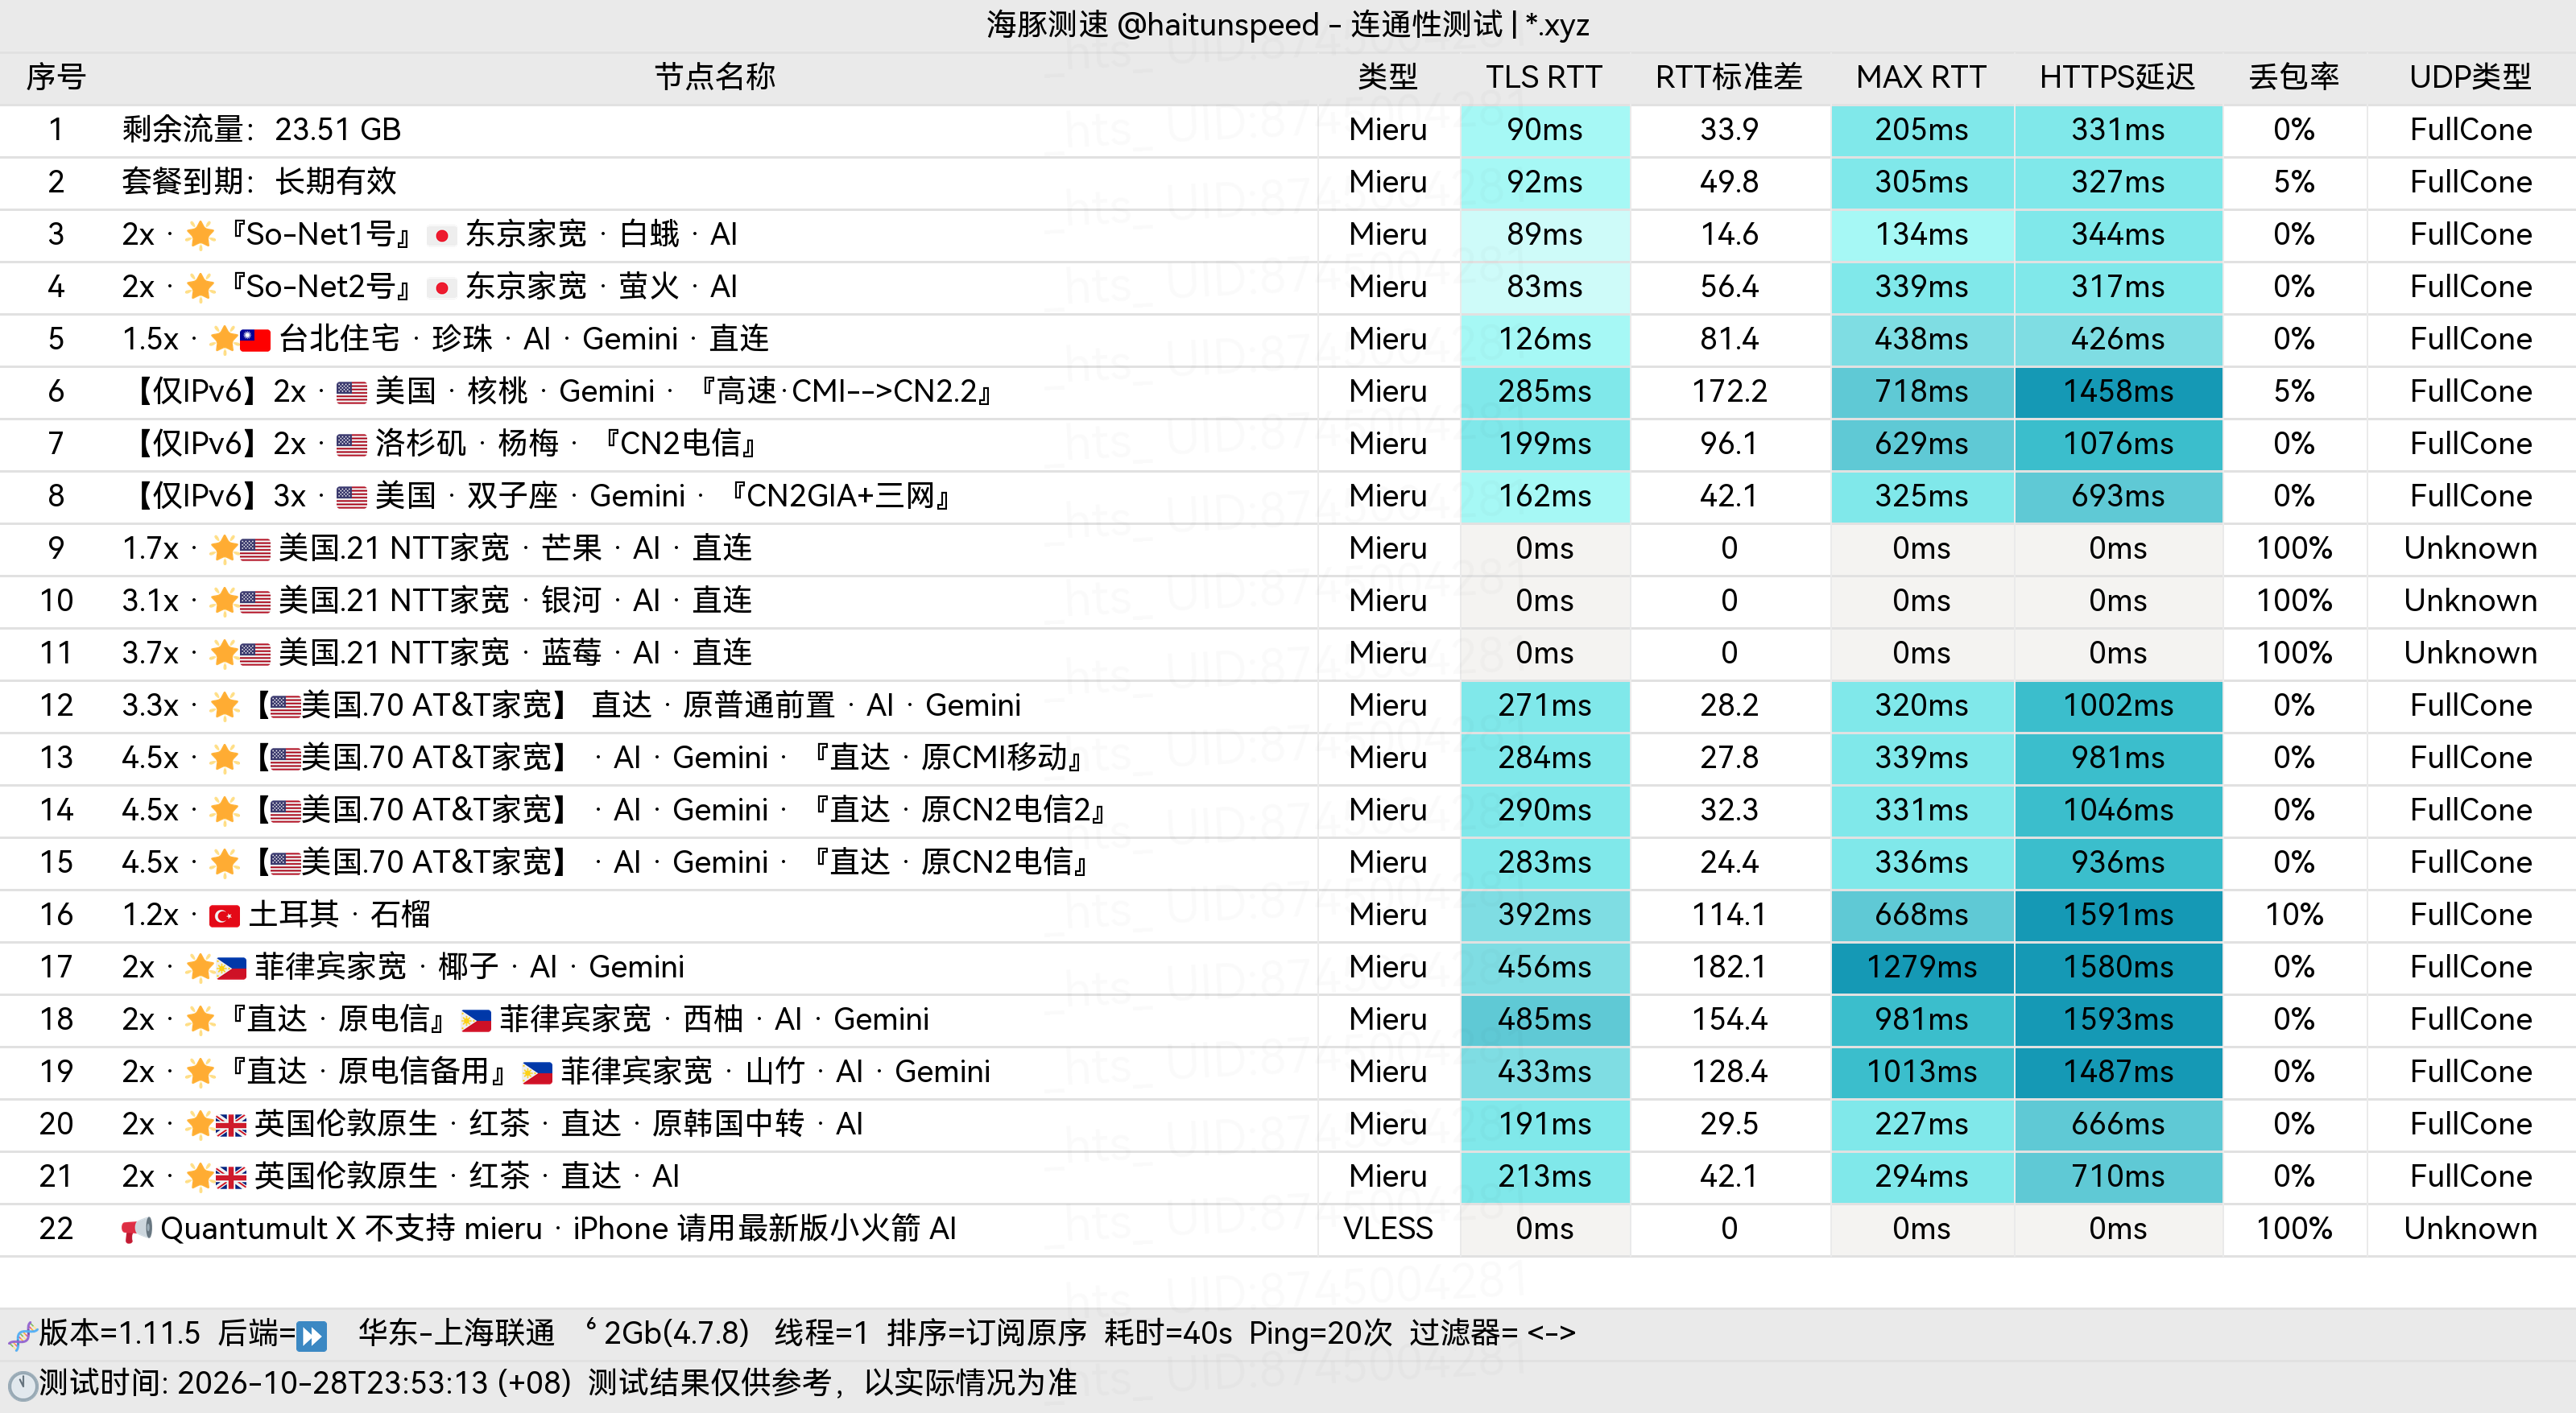
Task: Select the 1458ms HTTPS delay cell
Action: [x=2118, y=392]
